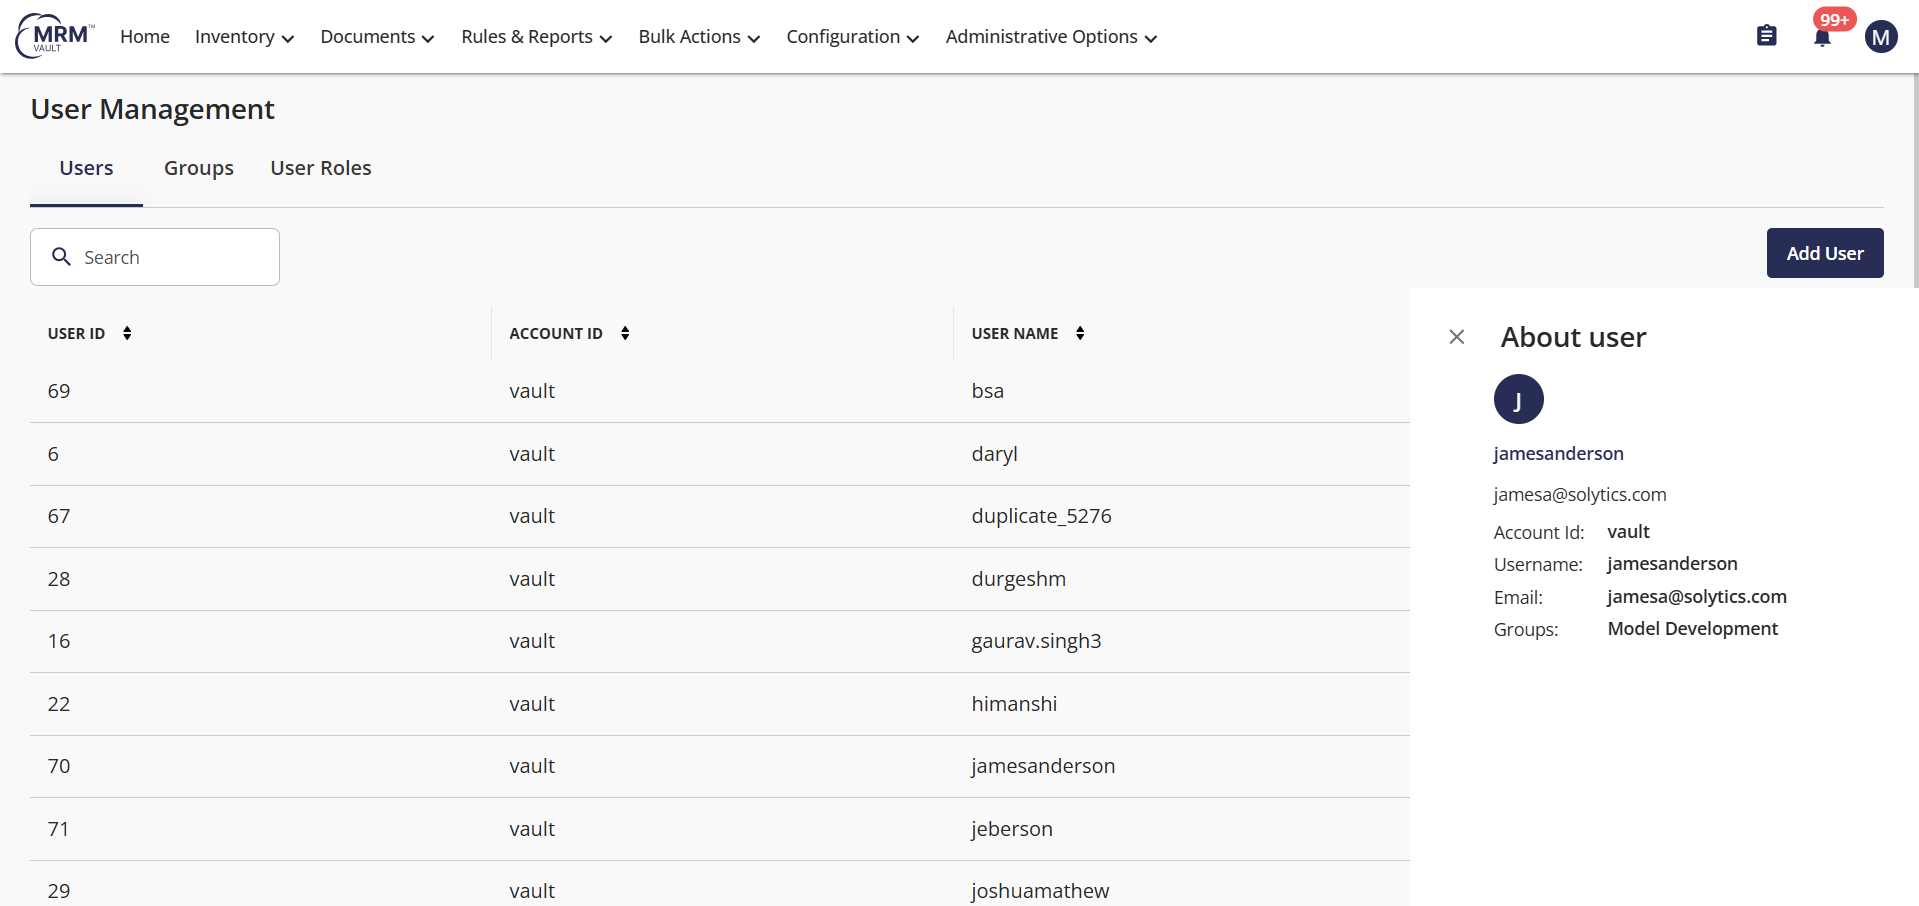Viewport: 1919px width, 906px height.
Task: Close the About user panel
Action: [1457, 337]
